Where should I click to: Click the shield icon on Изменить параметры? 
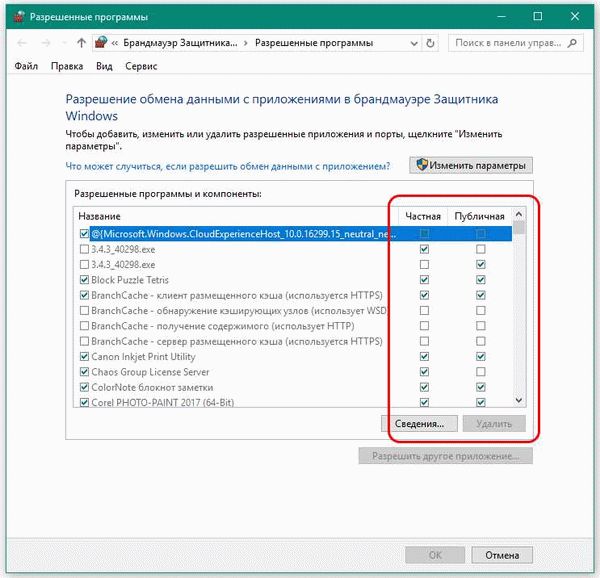(x=423, y=165)
